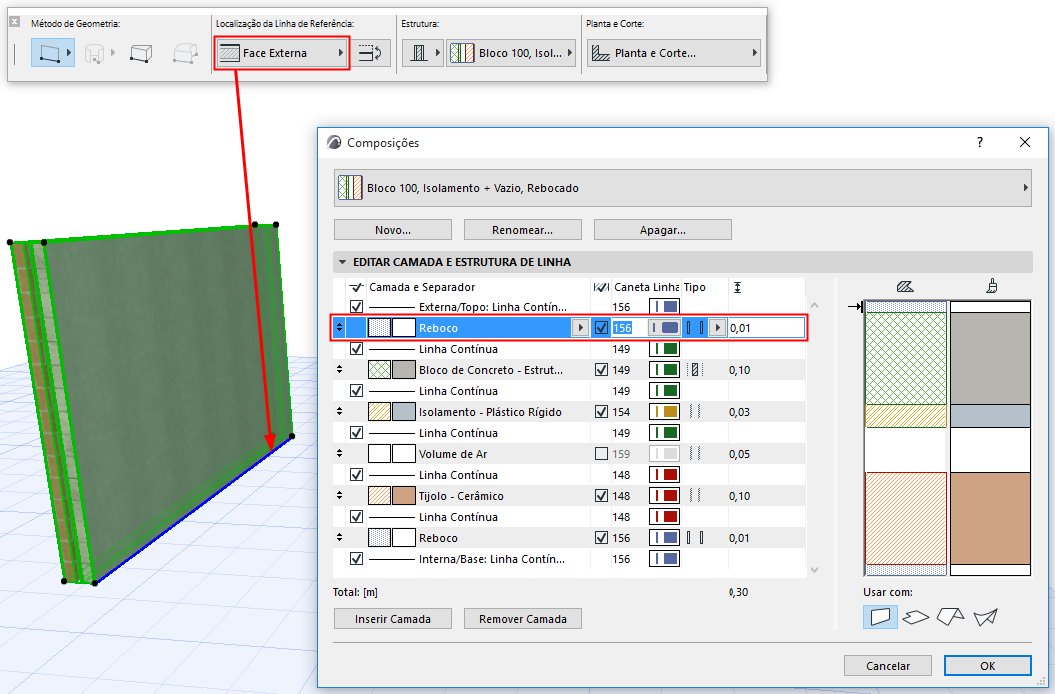Toggle end-line checkbox for Bloco de Concreto layer
This screenshot has width=1055, height=694.
tap(602, 370)
